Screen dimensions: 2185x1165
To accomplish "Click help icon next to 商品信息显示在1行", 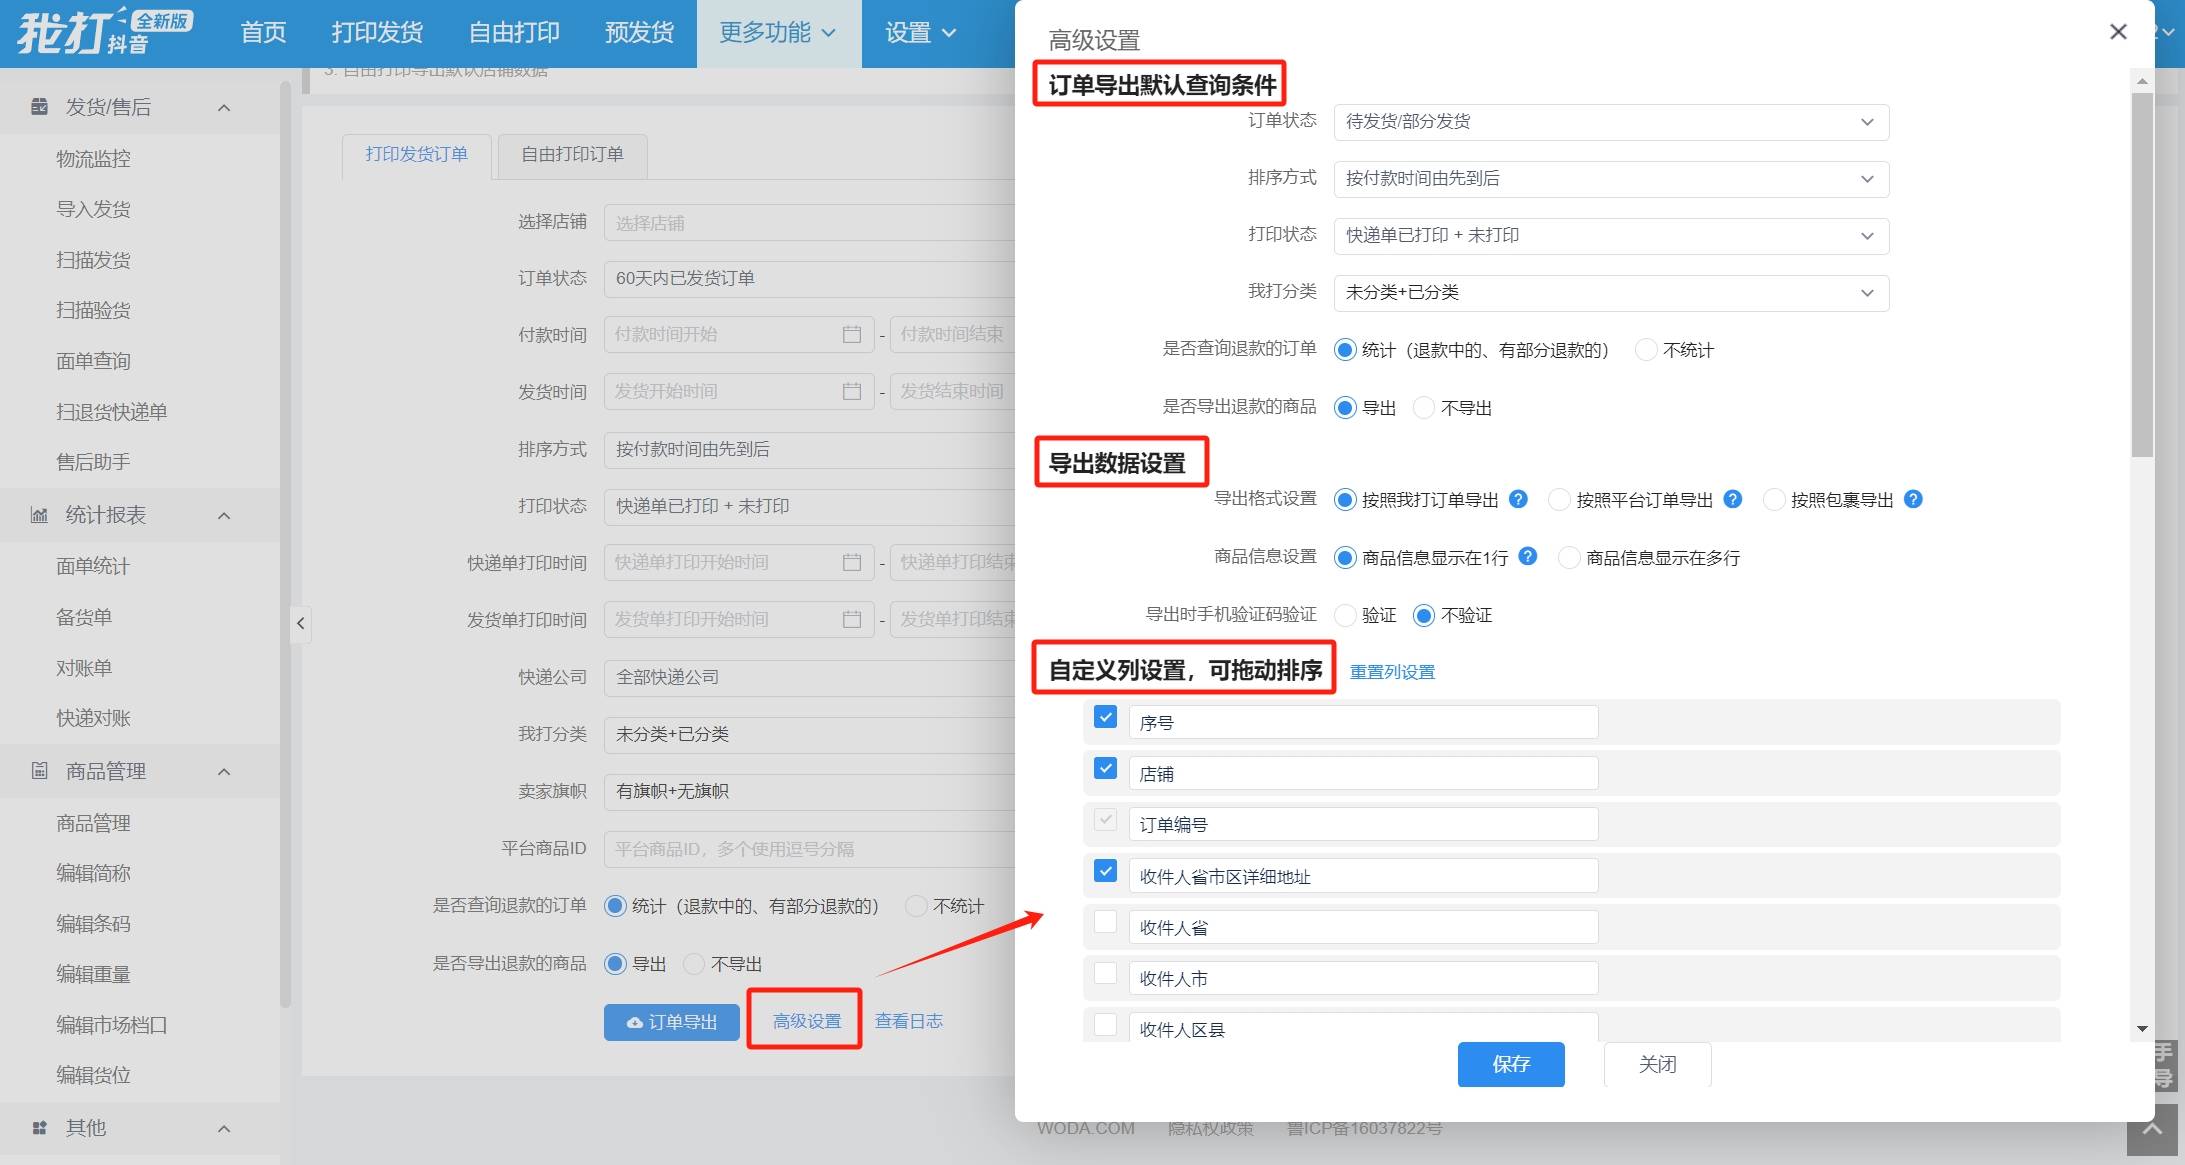I will point(1528,556).
